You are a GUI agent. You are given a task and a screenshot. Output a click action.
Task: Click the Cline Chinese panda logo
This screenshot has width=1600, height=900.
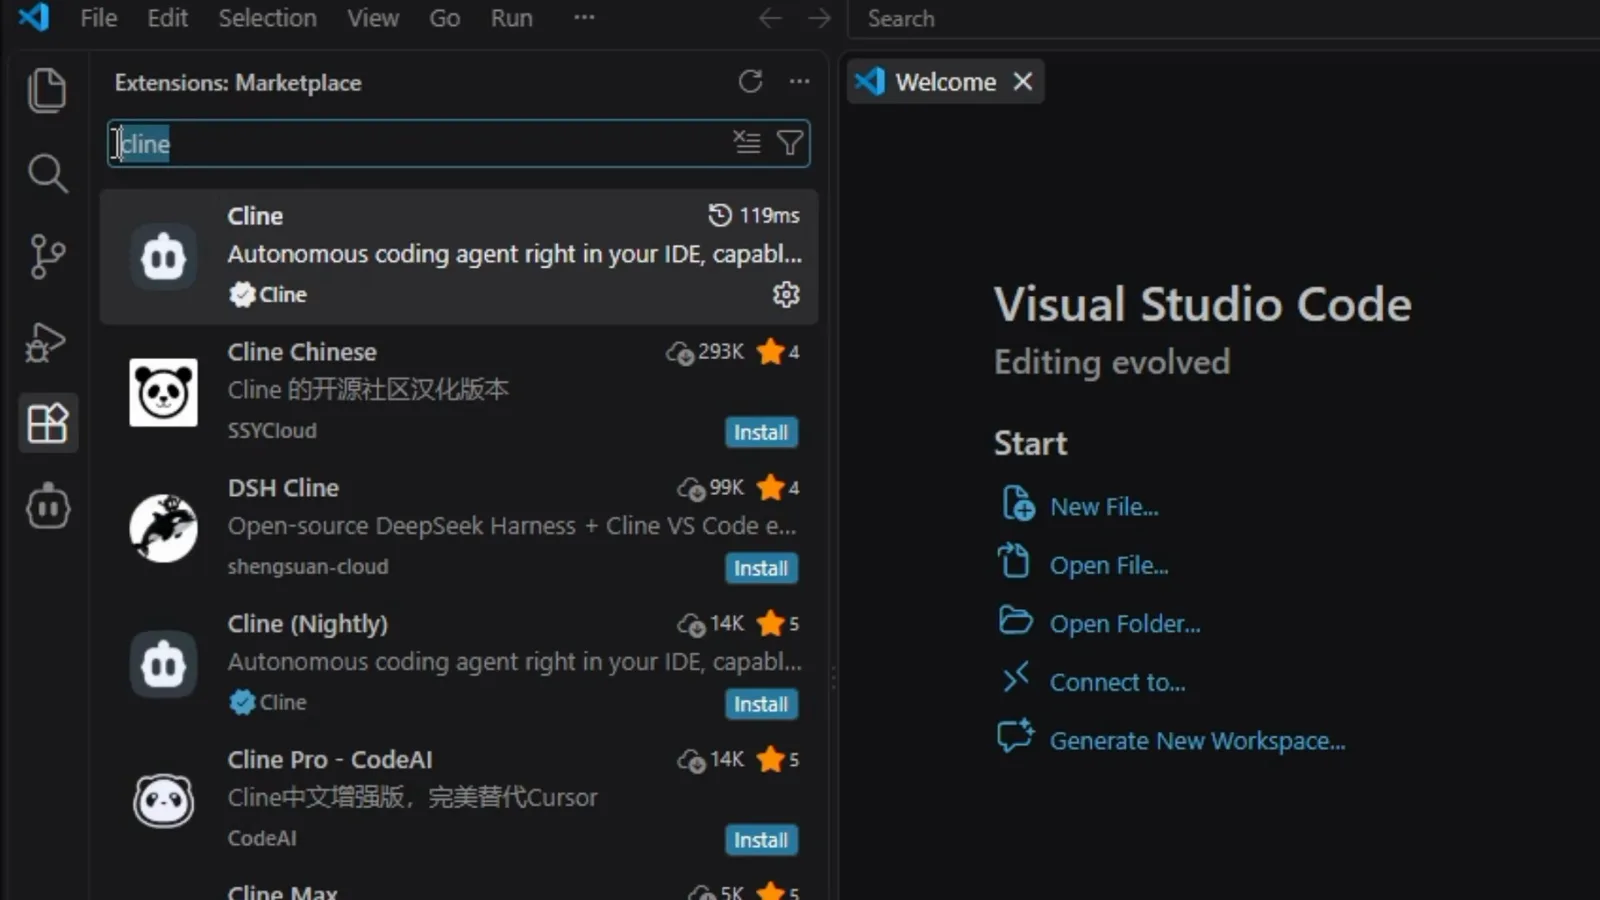[x=163, y=393]
